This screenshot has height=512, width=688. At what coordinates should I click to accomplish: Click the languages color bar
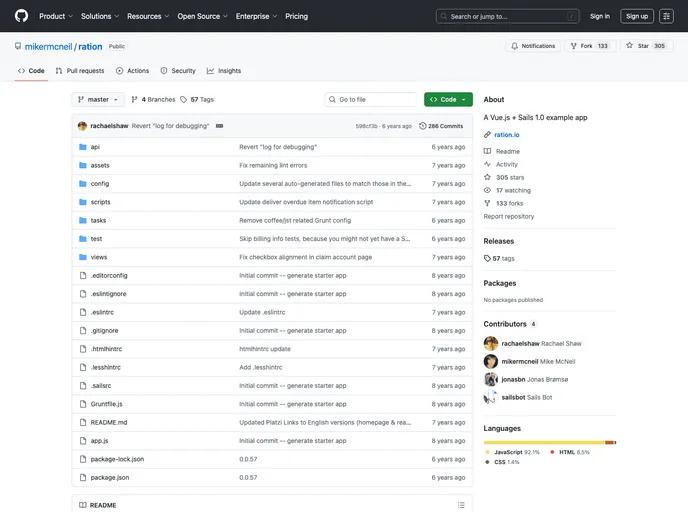(x=550, y=442)
